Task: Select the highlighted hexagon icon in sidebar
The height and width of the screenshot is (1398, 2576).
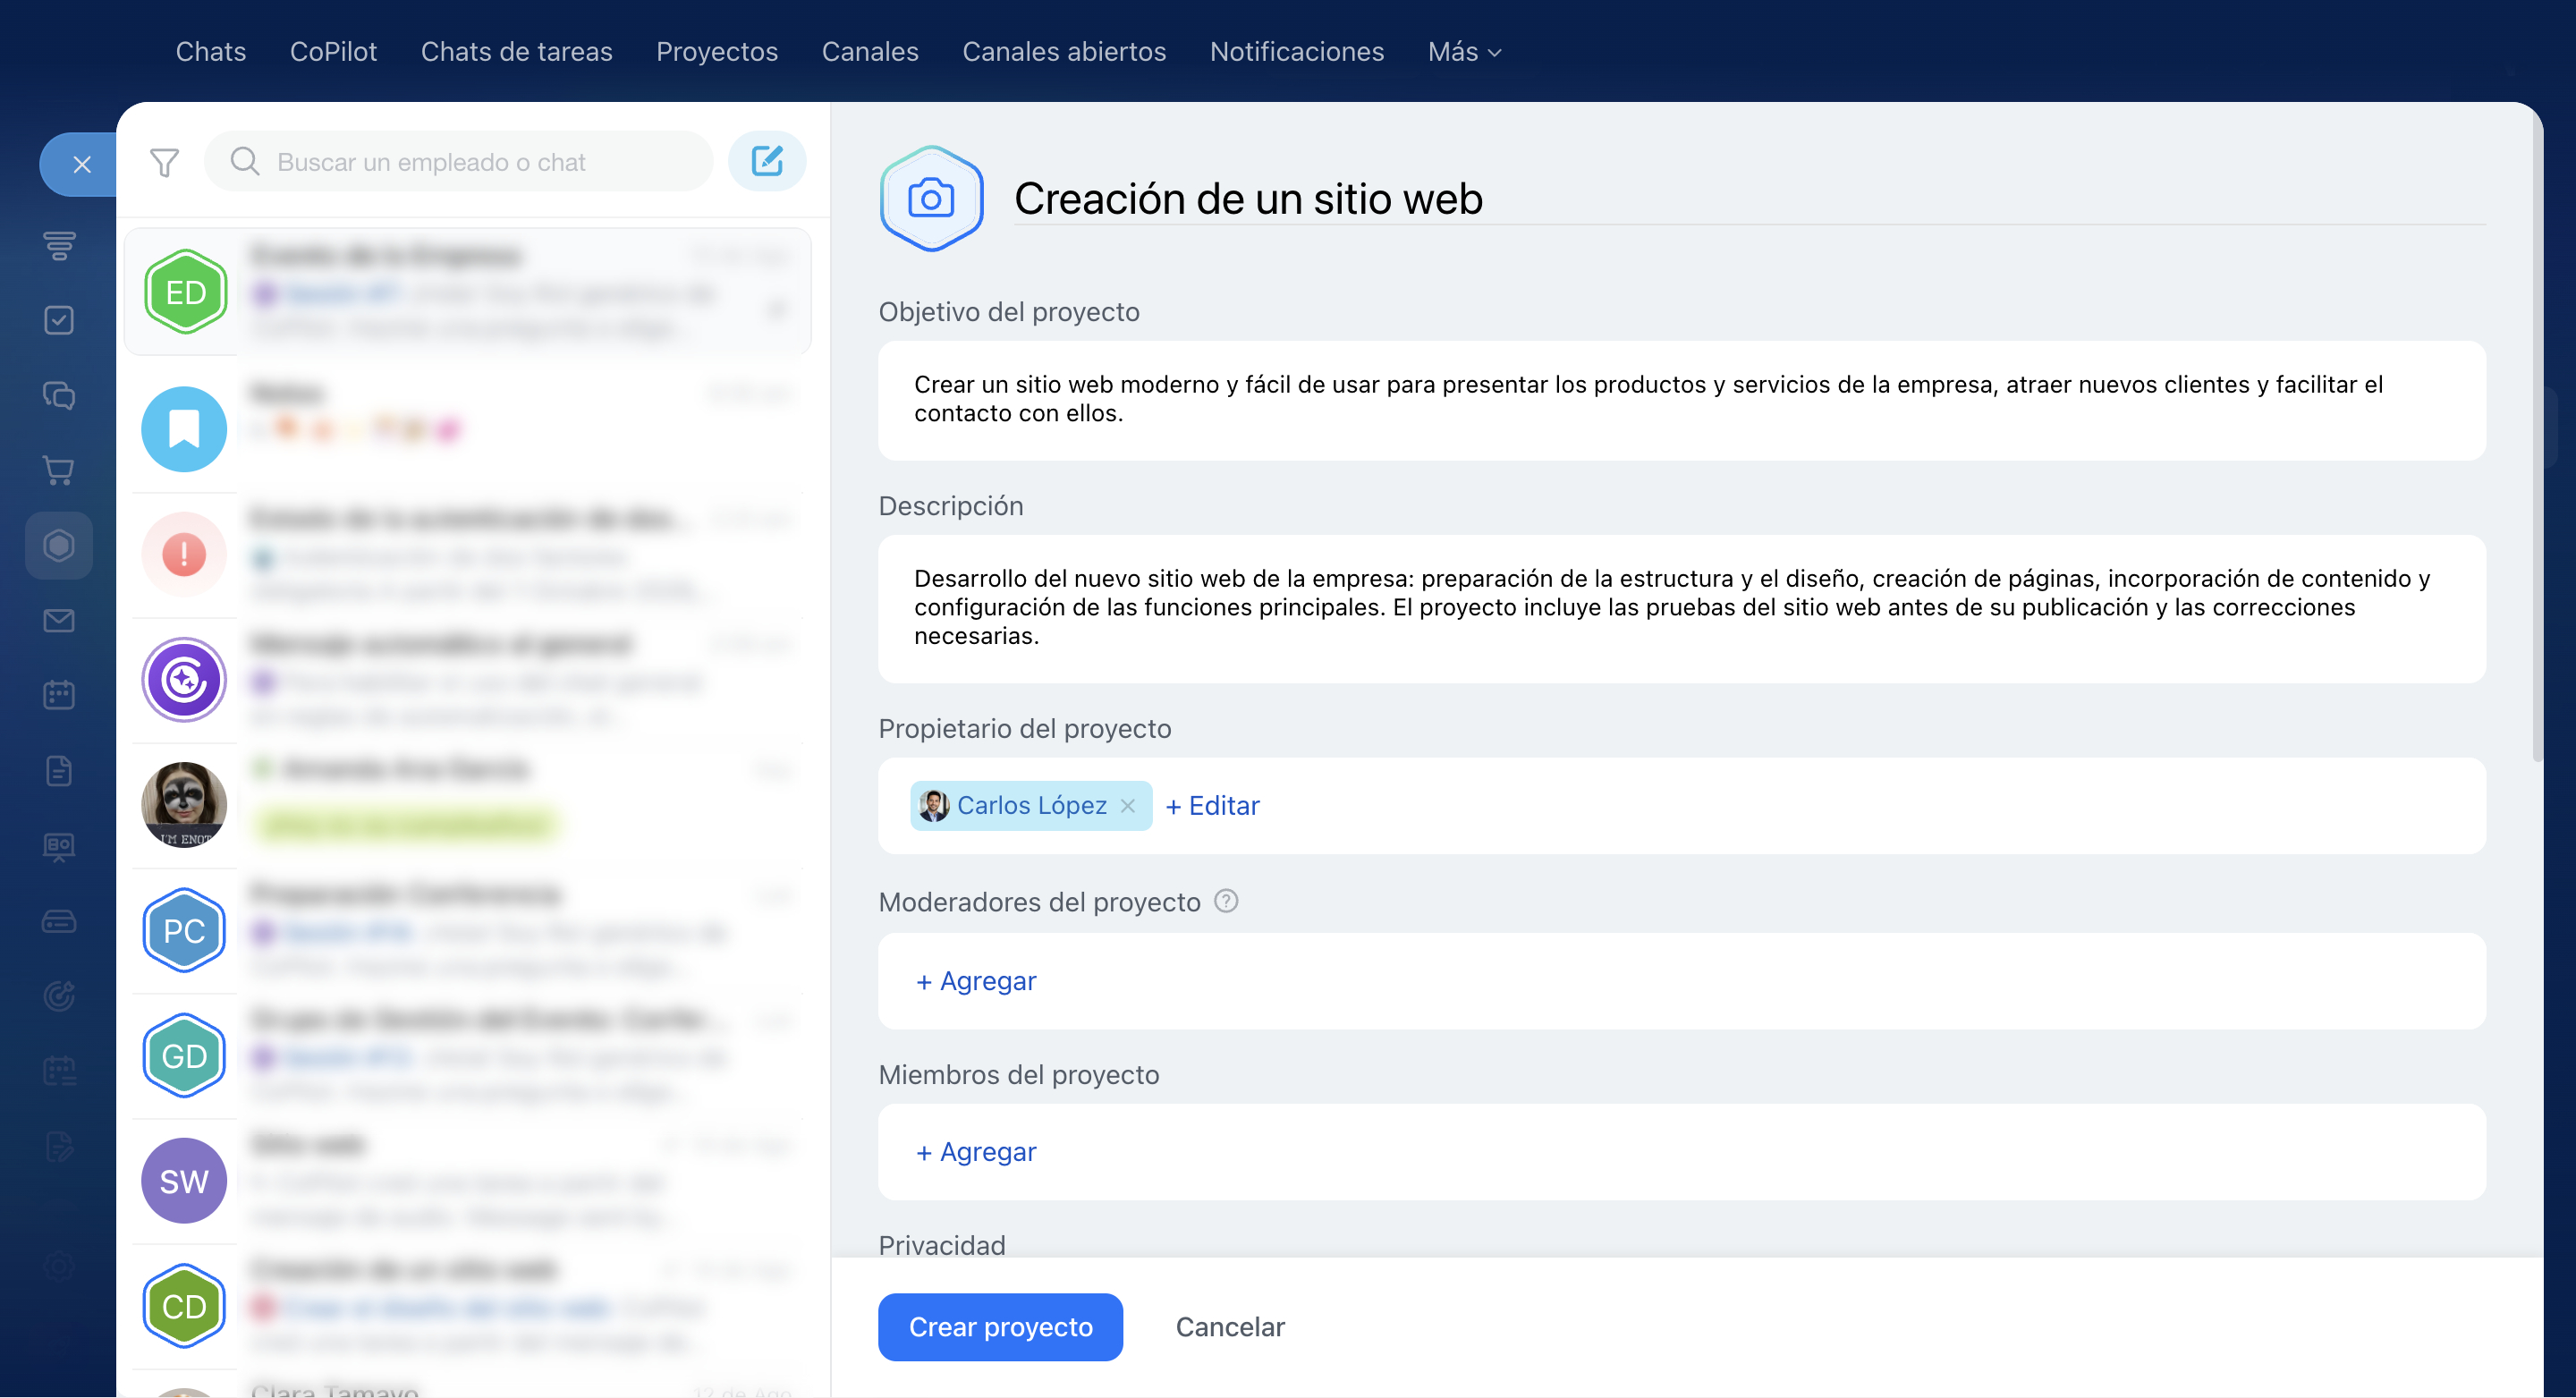Action: tap(59, 545)
